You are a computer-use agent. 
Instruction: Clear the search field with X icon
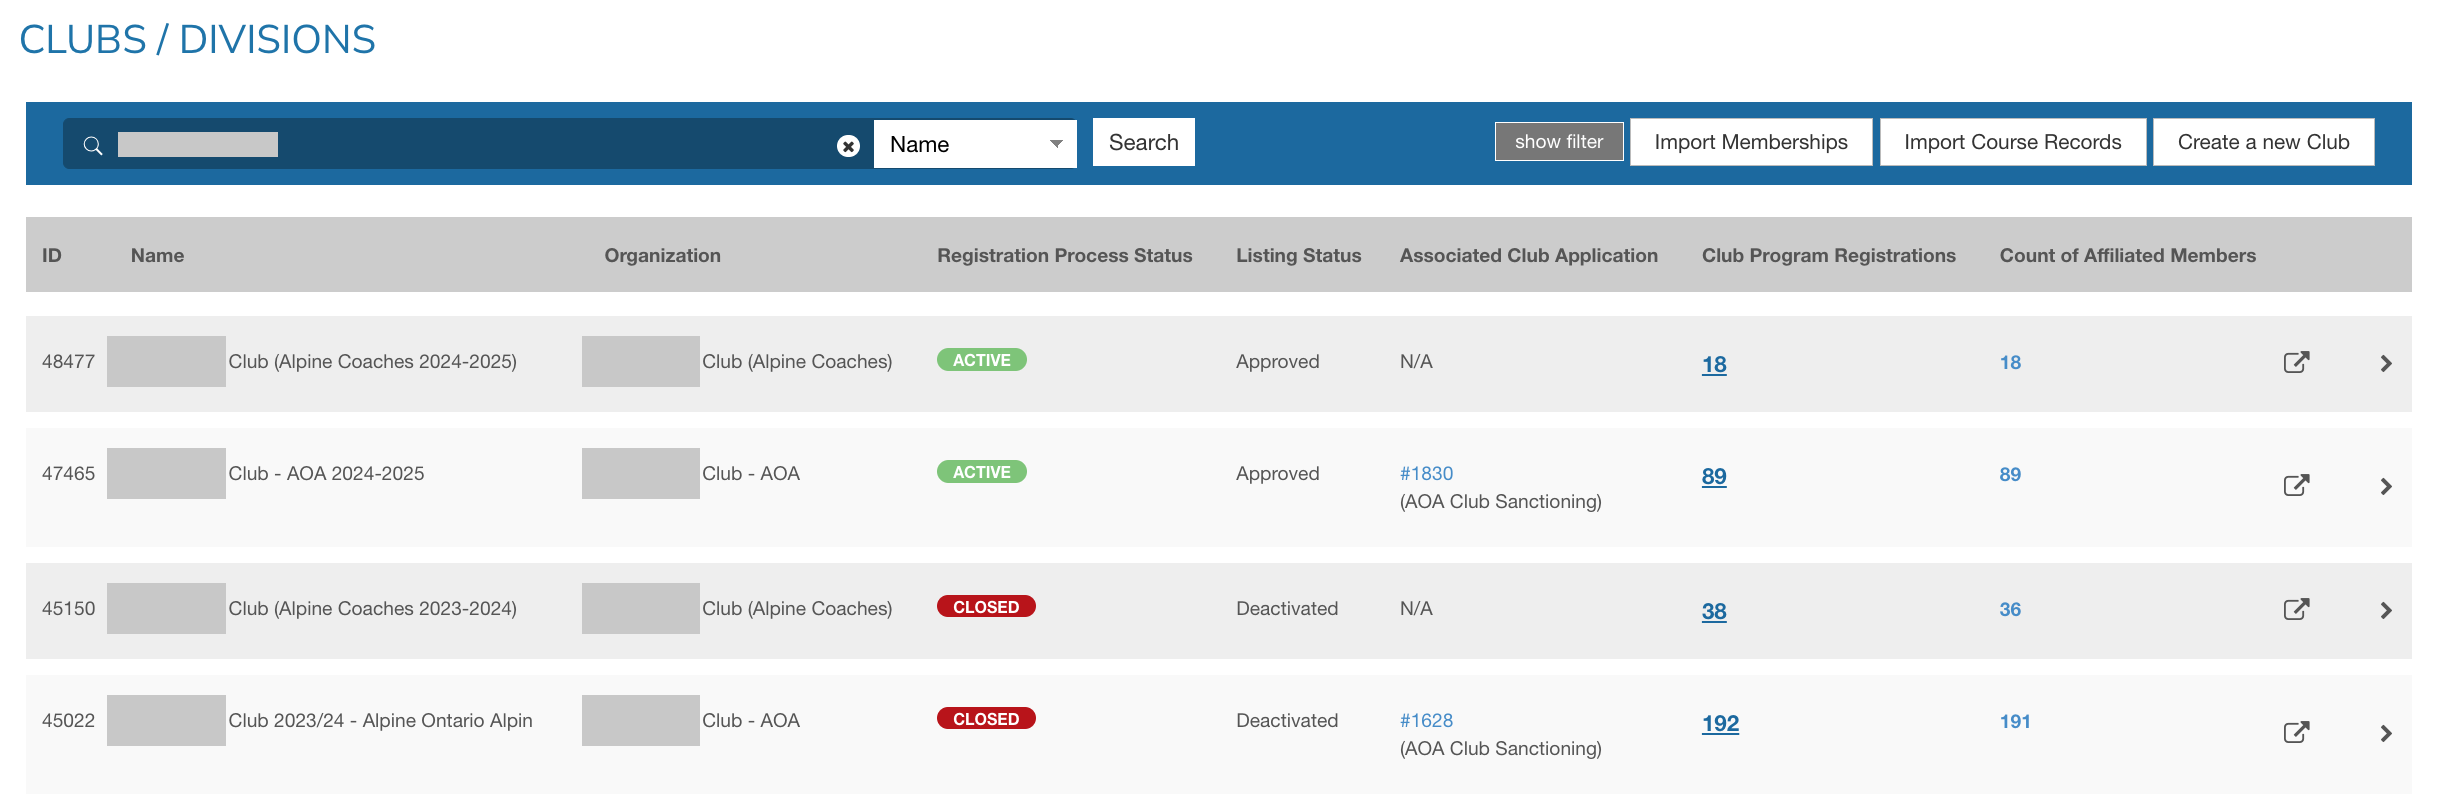pyautogui.click(x=848, y=146)
